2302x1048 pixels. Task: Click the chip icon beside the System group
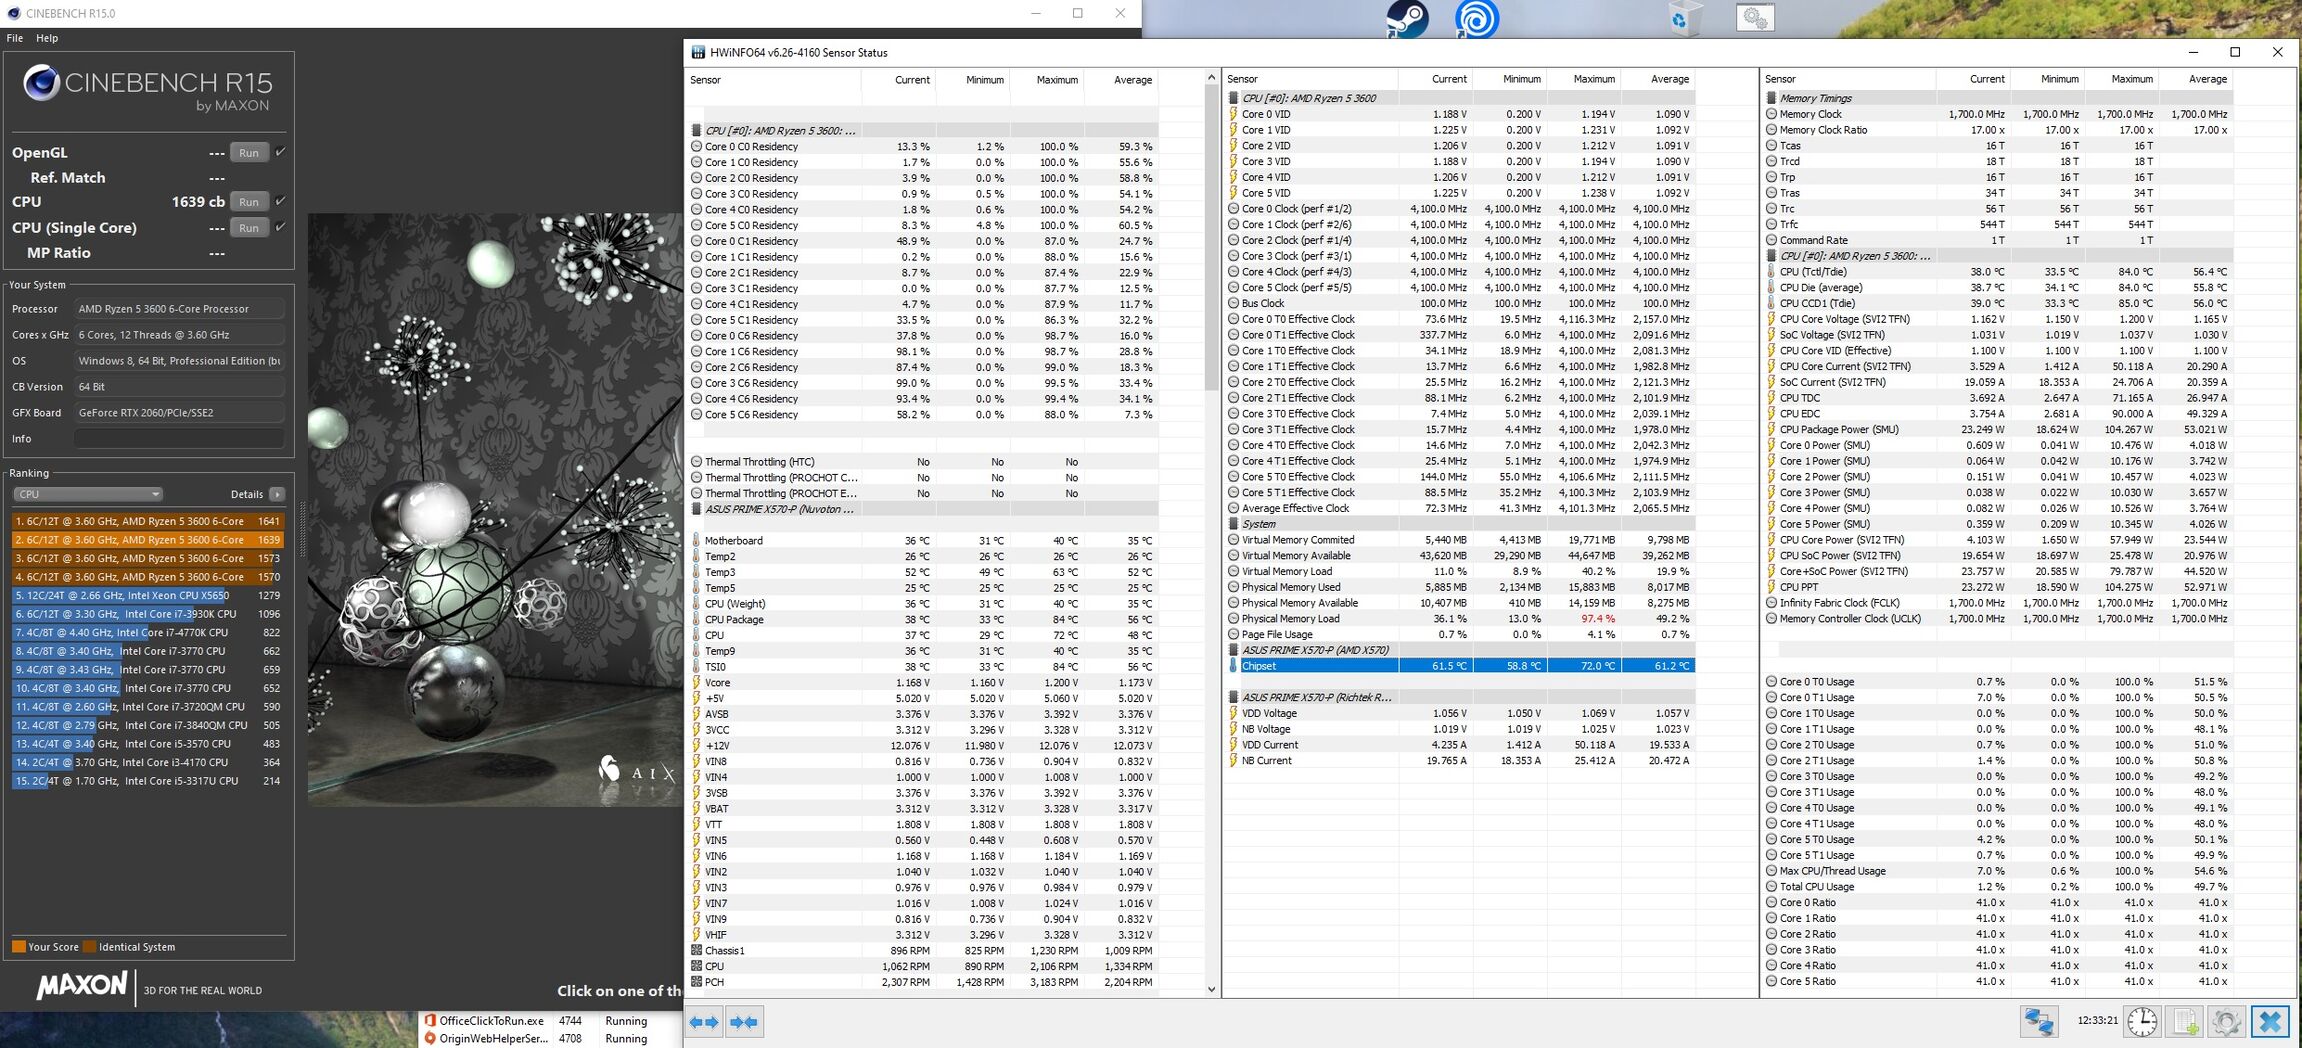[x=1233, y=524]
